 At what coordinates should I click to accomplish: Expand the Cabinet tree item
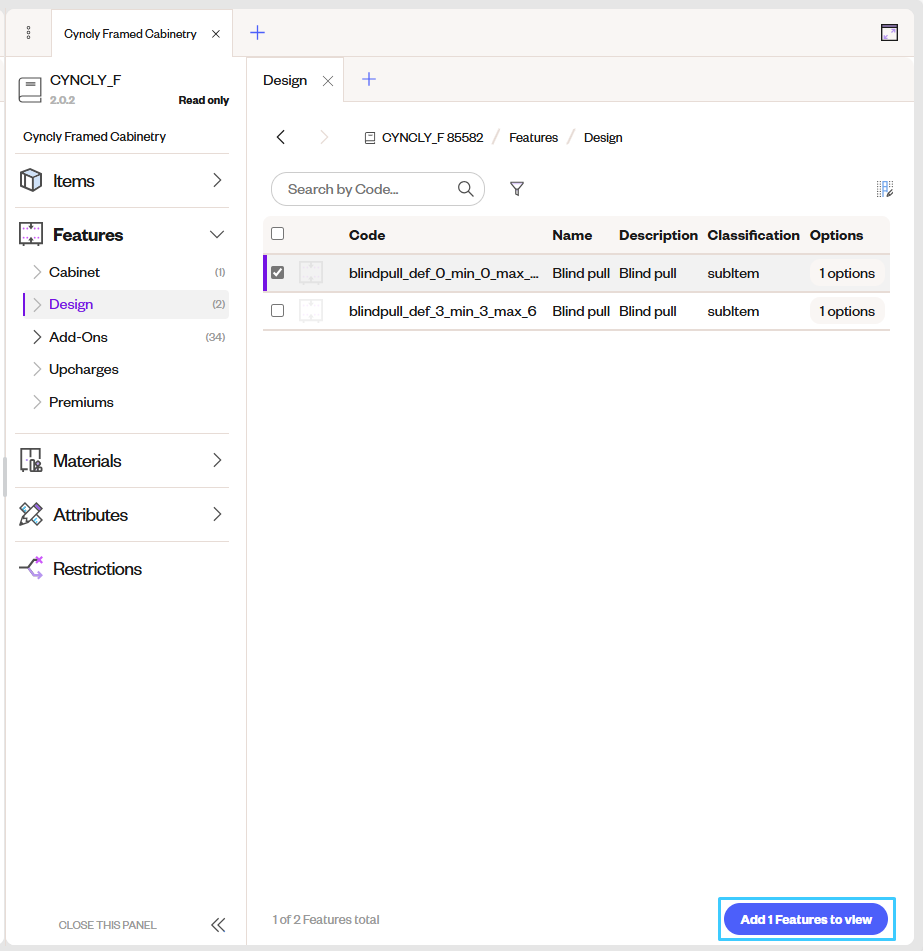[x=36, y=271]
